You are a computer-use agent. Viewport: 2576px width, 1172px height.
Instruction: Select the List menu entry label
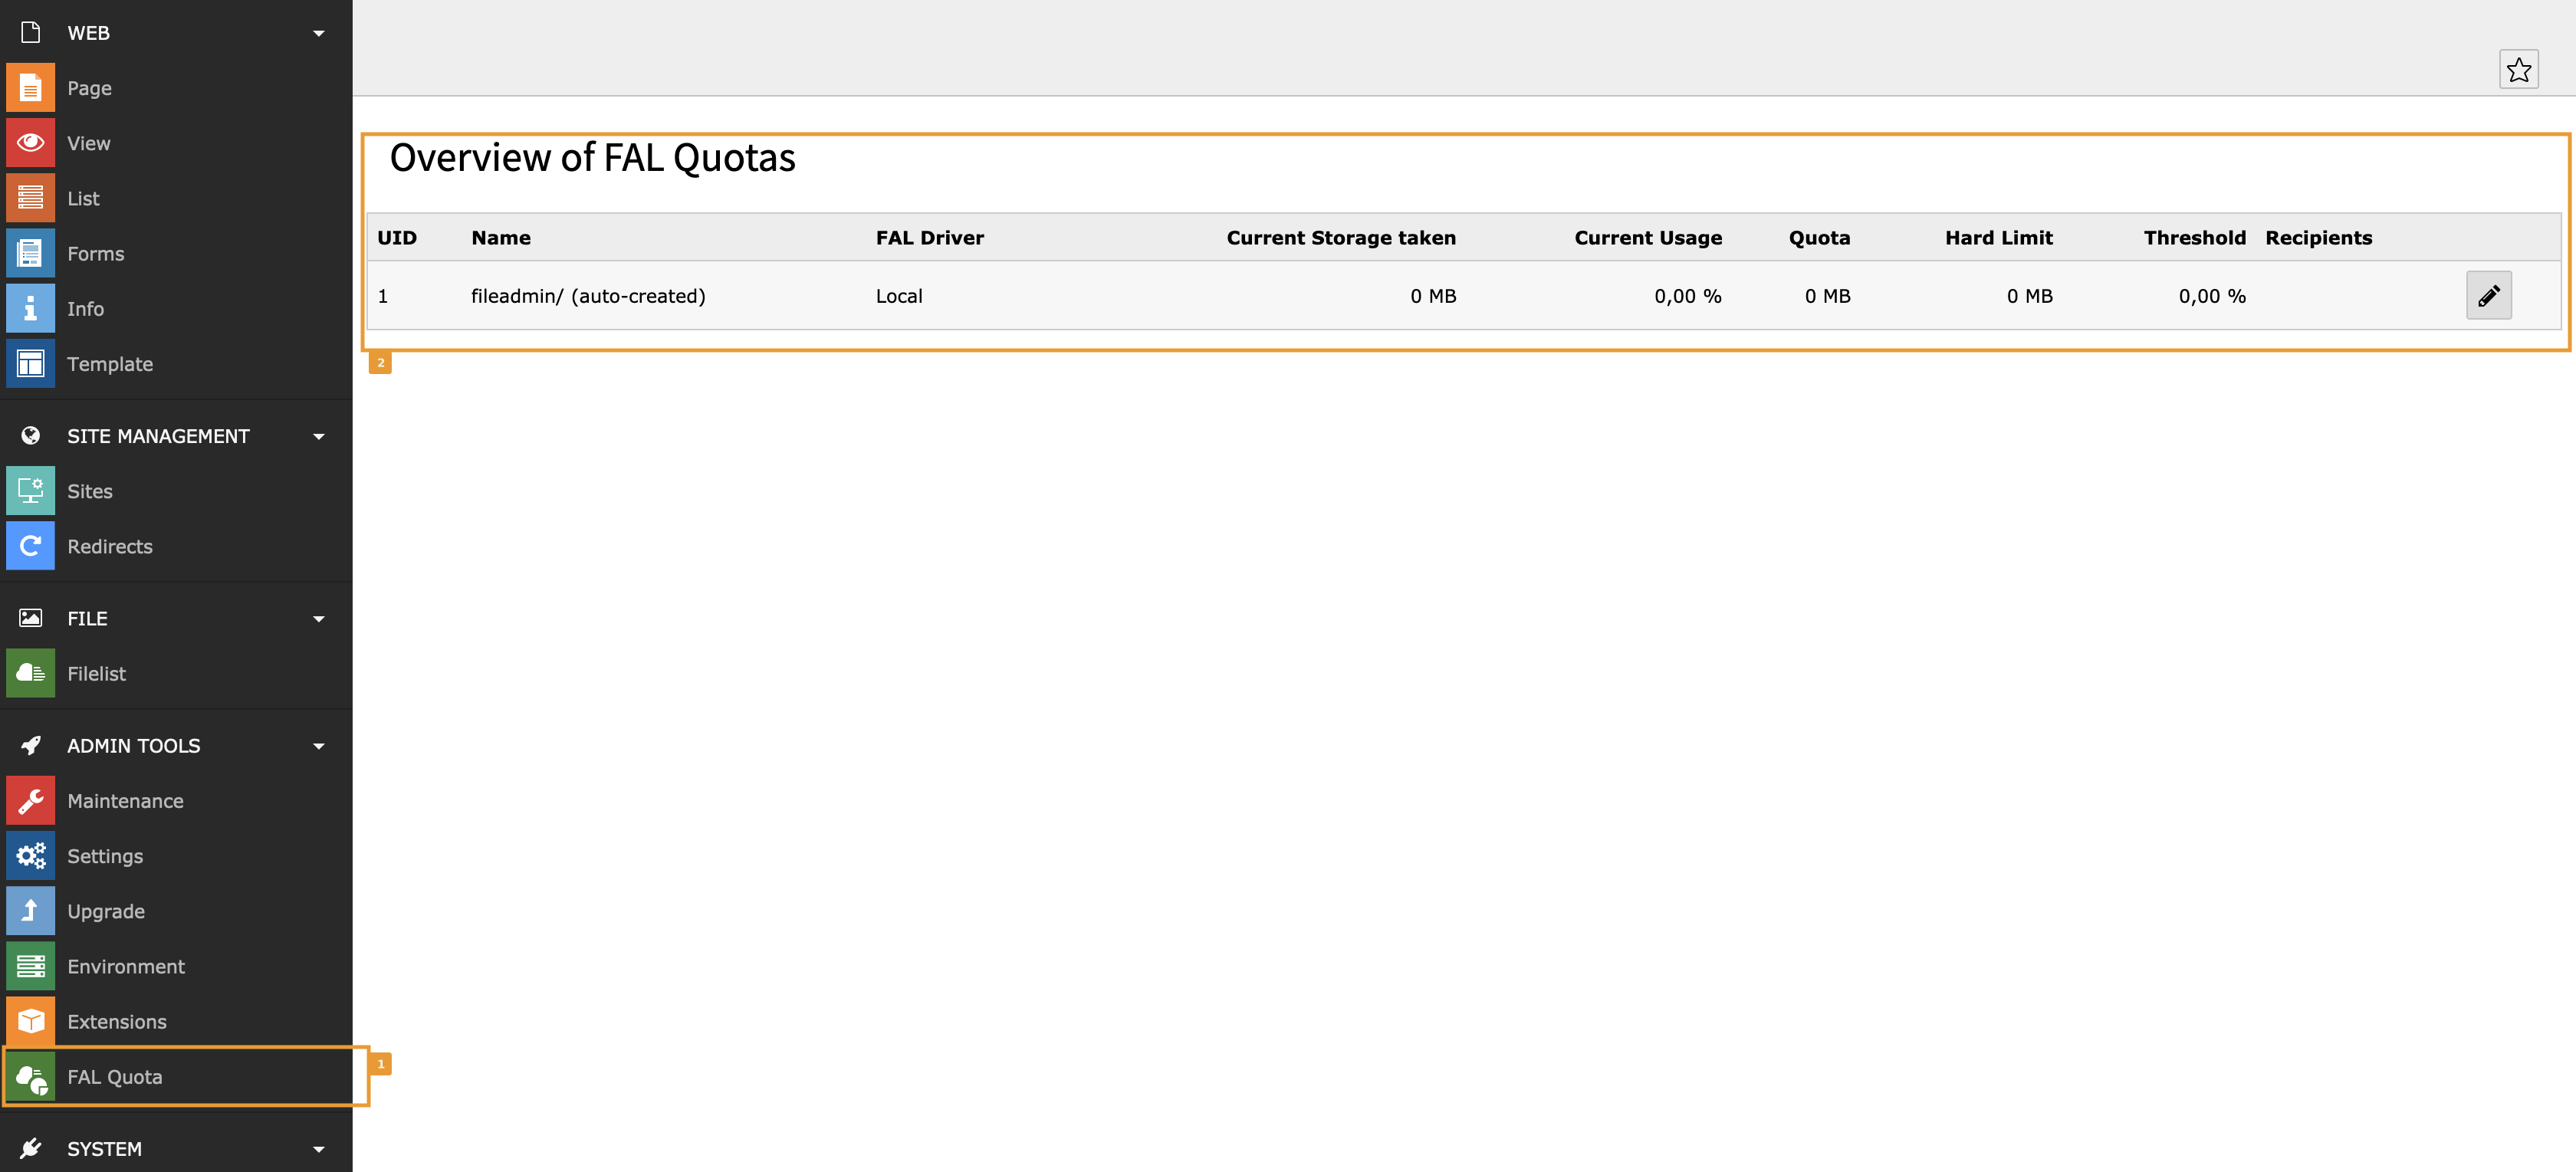point(83,198)
